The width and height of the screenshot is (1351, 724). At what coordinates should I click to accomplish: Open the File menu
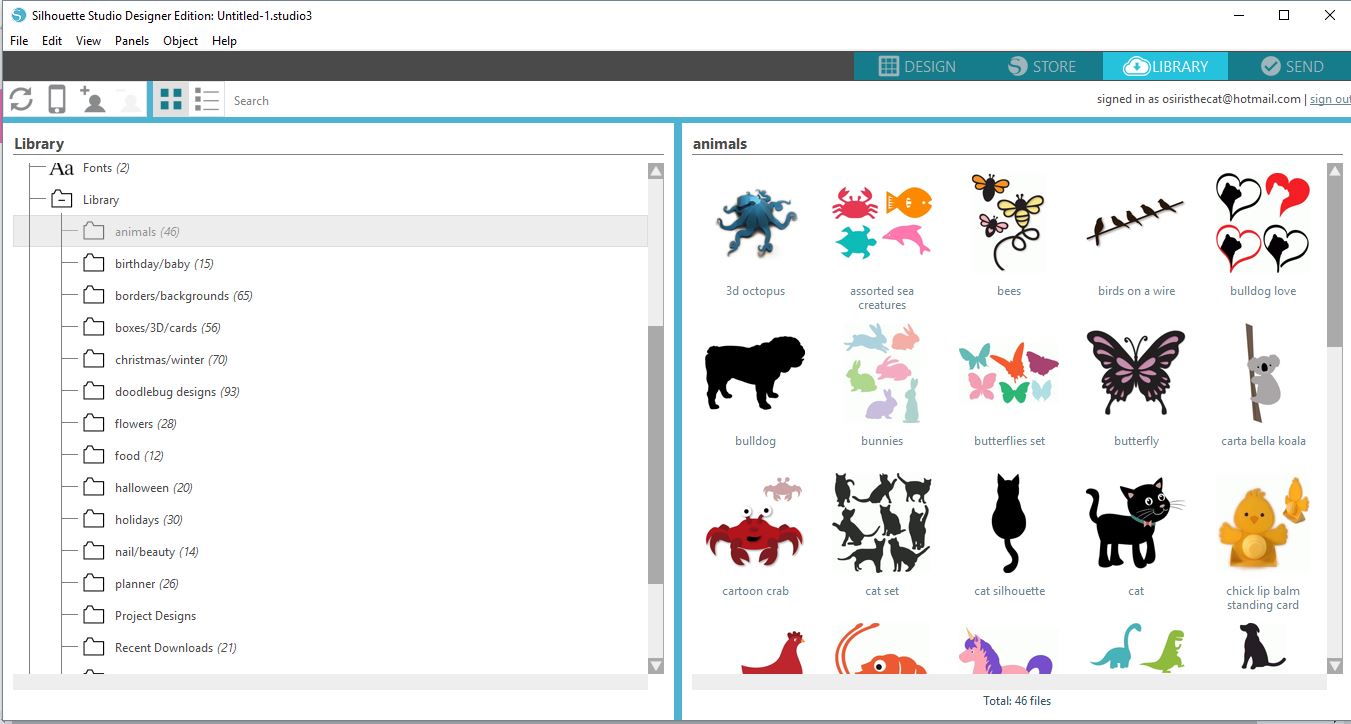[19, 41]
